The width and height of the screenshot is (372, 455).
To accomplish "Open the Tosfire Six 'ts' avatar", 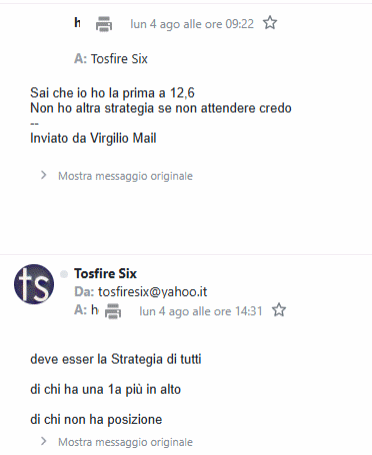I will point(34,284).
